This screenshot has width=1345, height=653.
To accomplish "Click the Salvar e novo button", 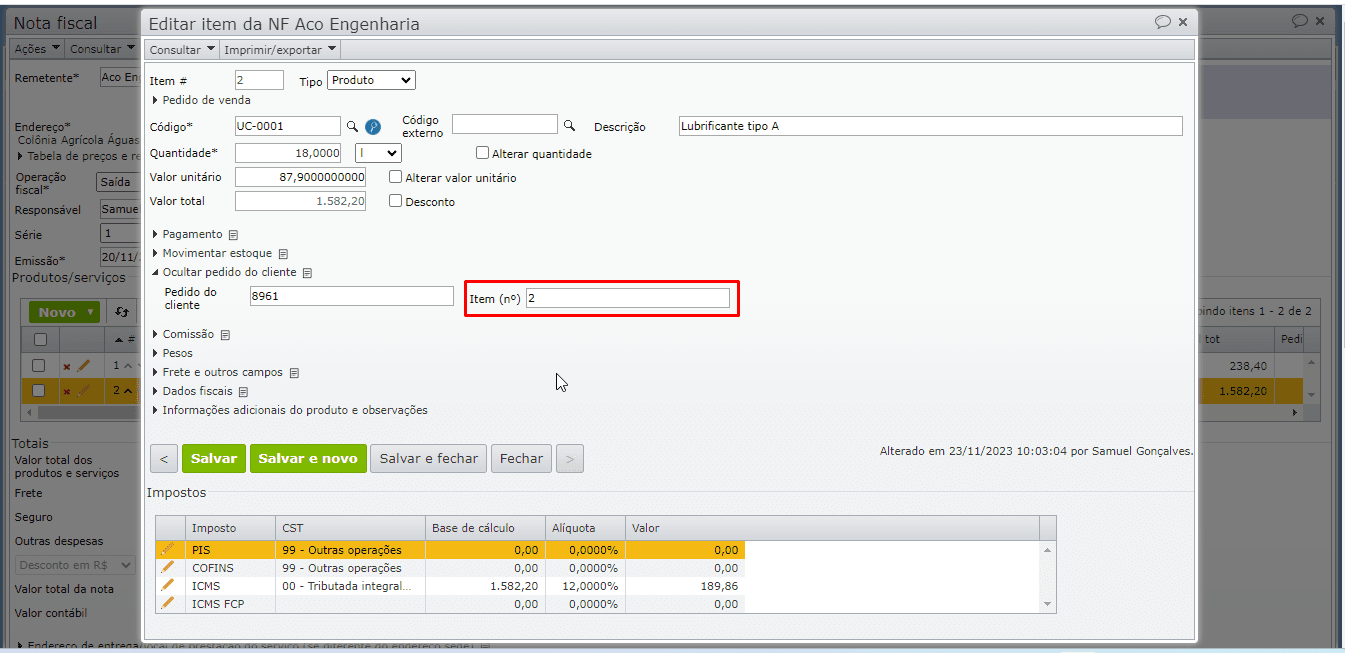I will click(307, 458).
